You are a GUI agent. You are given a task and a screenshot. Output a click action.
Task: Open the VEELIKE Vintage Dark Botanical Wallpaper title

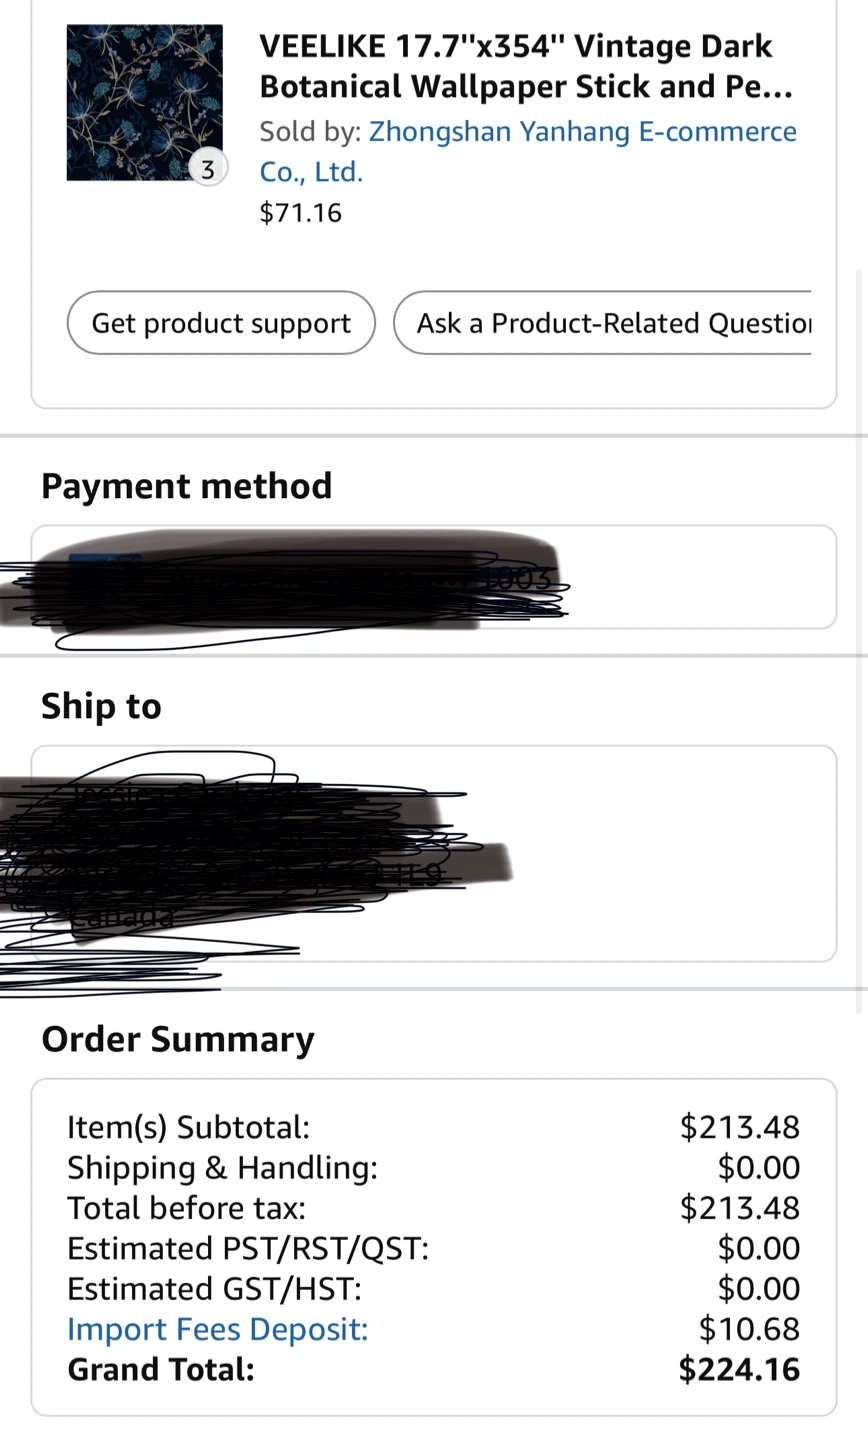pos(526,66)
